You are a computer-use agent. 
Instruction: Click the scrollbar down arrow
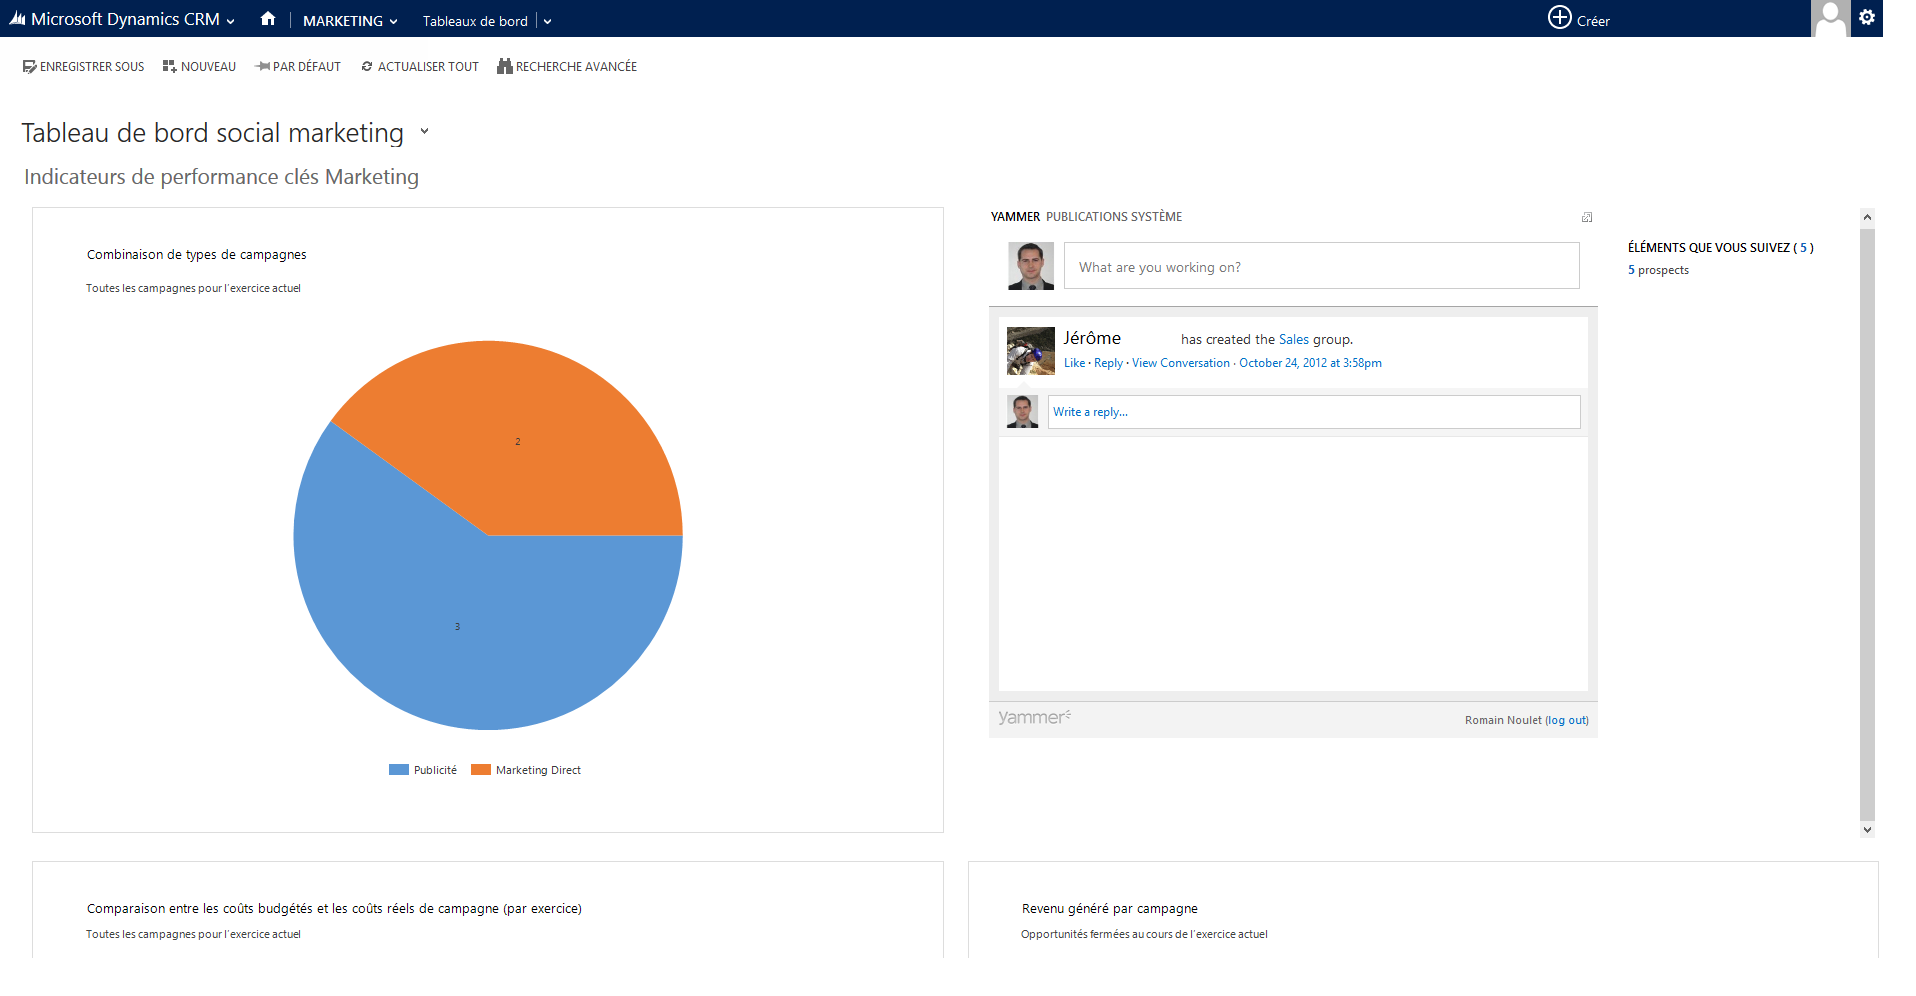pyautogui.click(x=1867, y=829)
